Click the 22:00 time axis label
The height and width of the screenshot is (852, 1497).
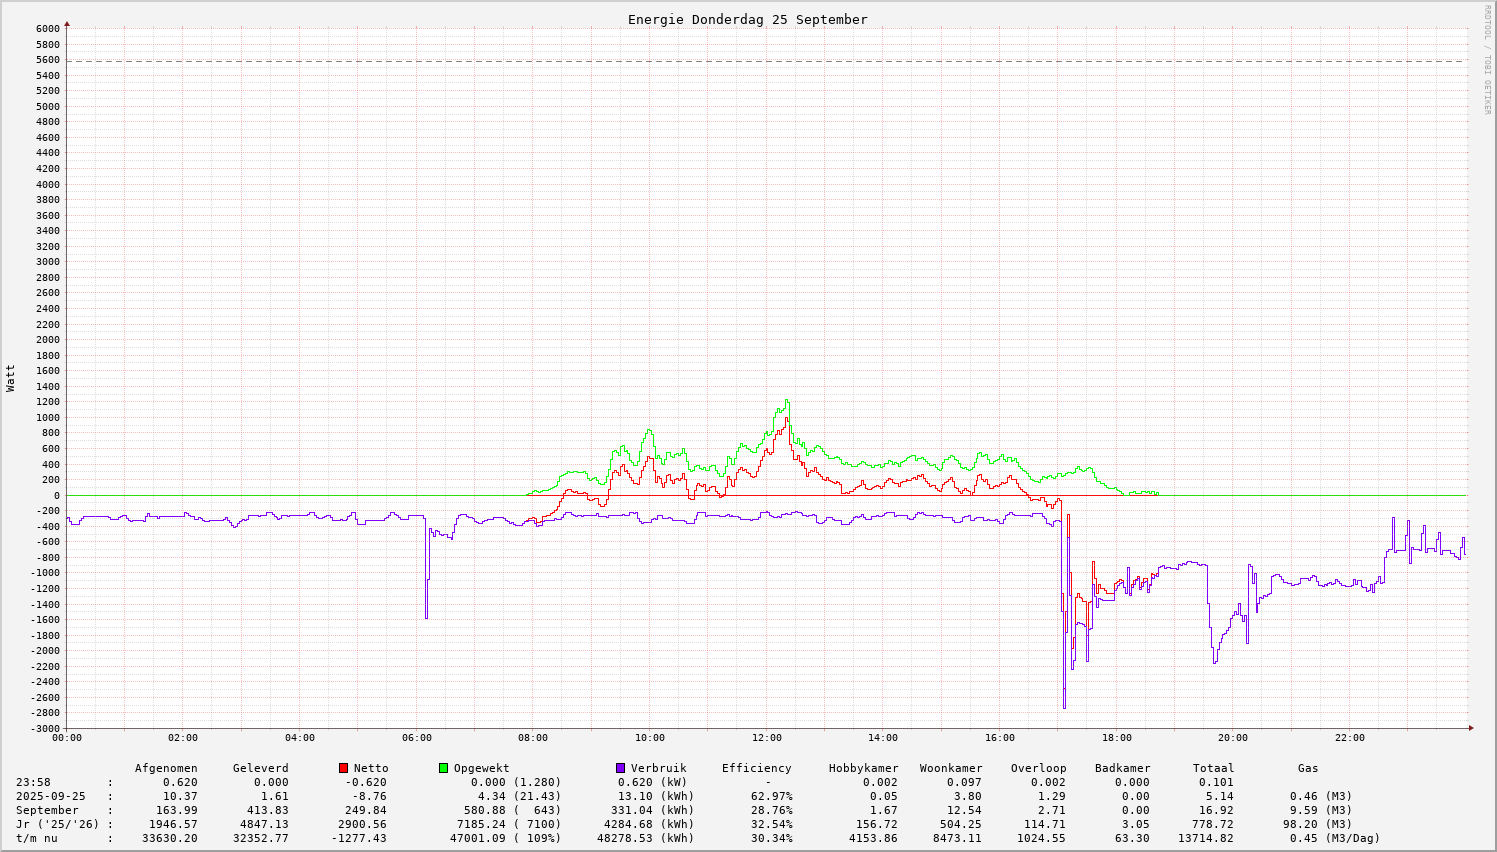point(1349,738)
